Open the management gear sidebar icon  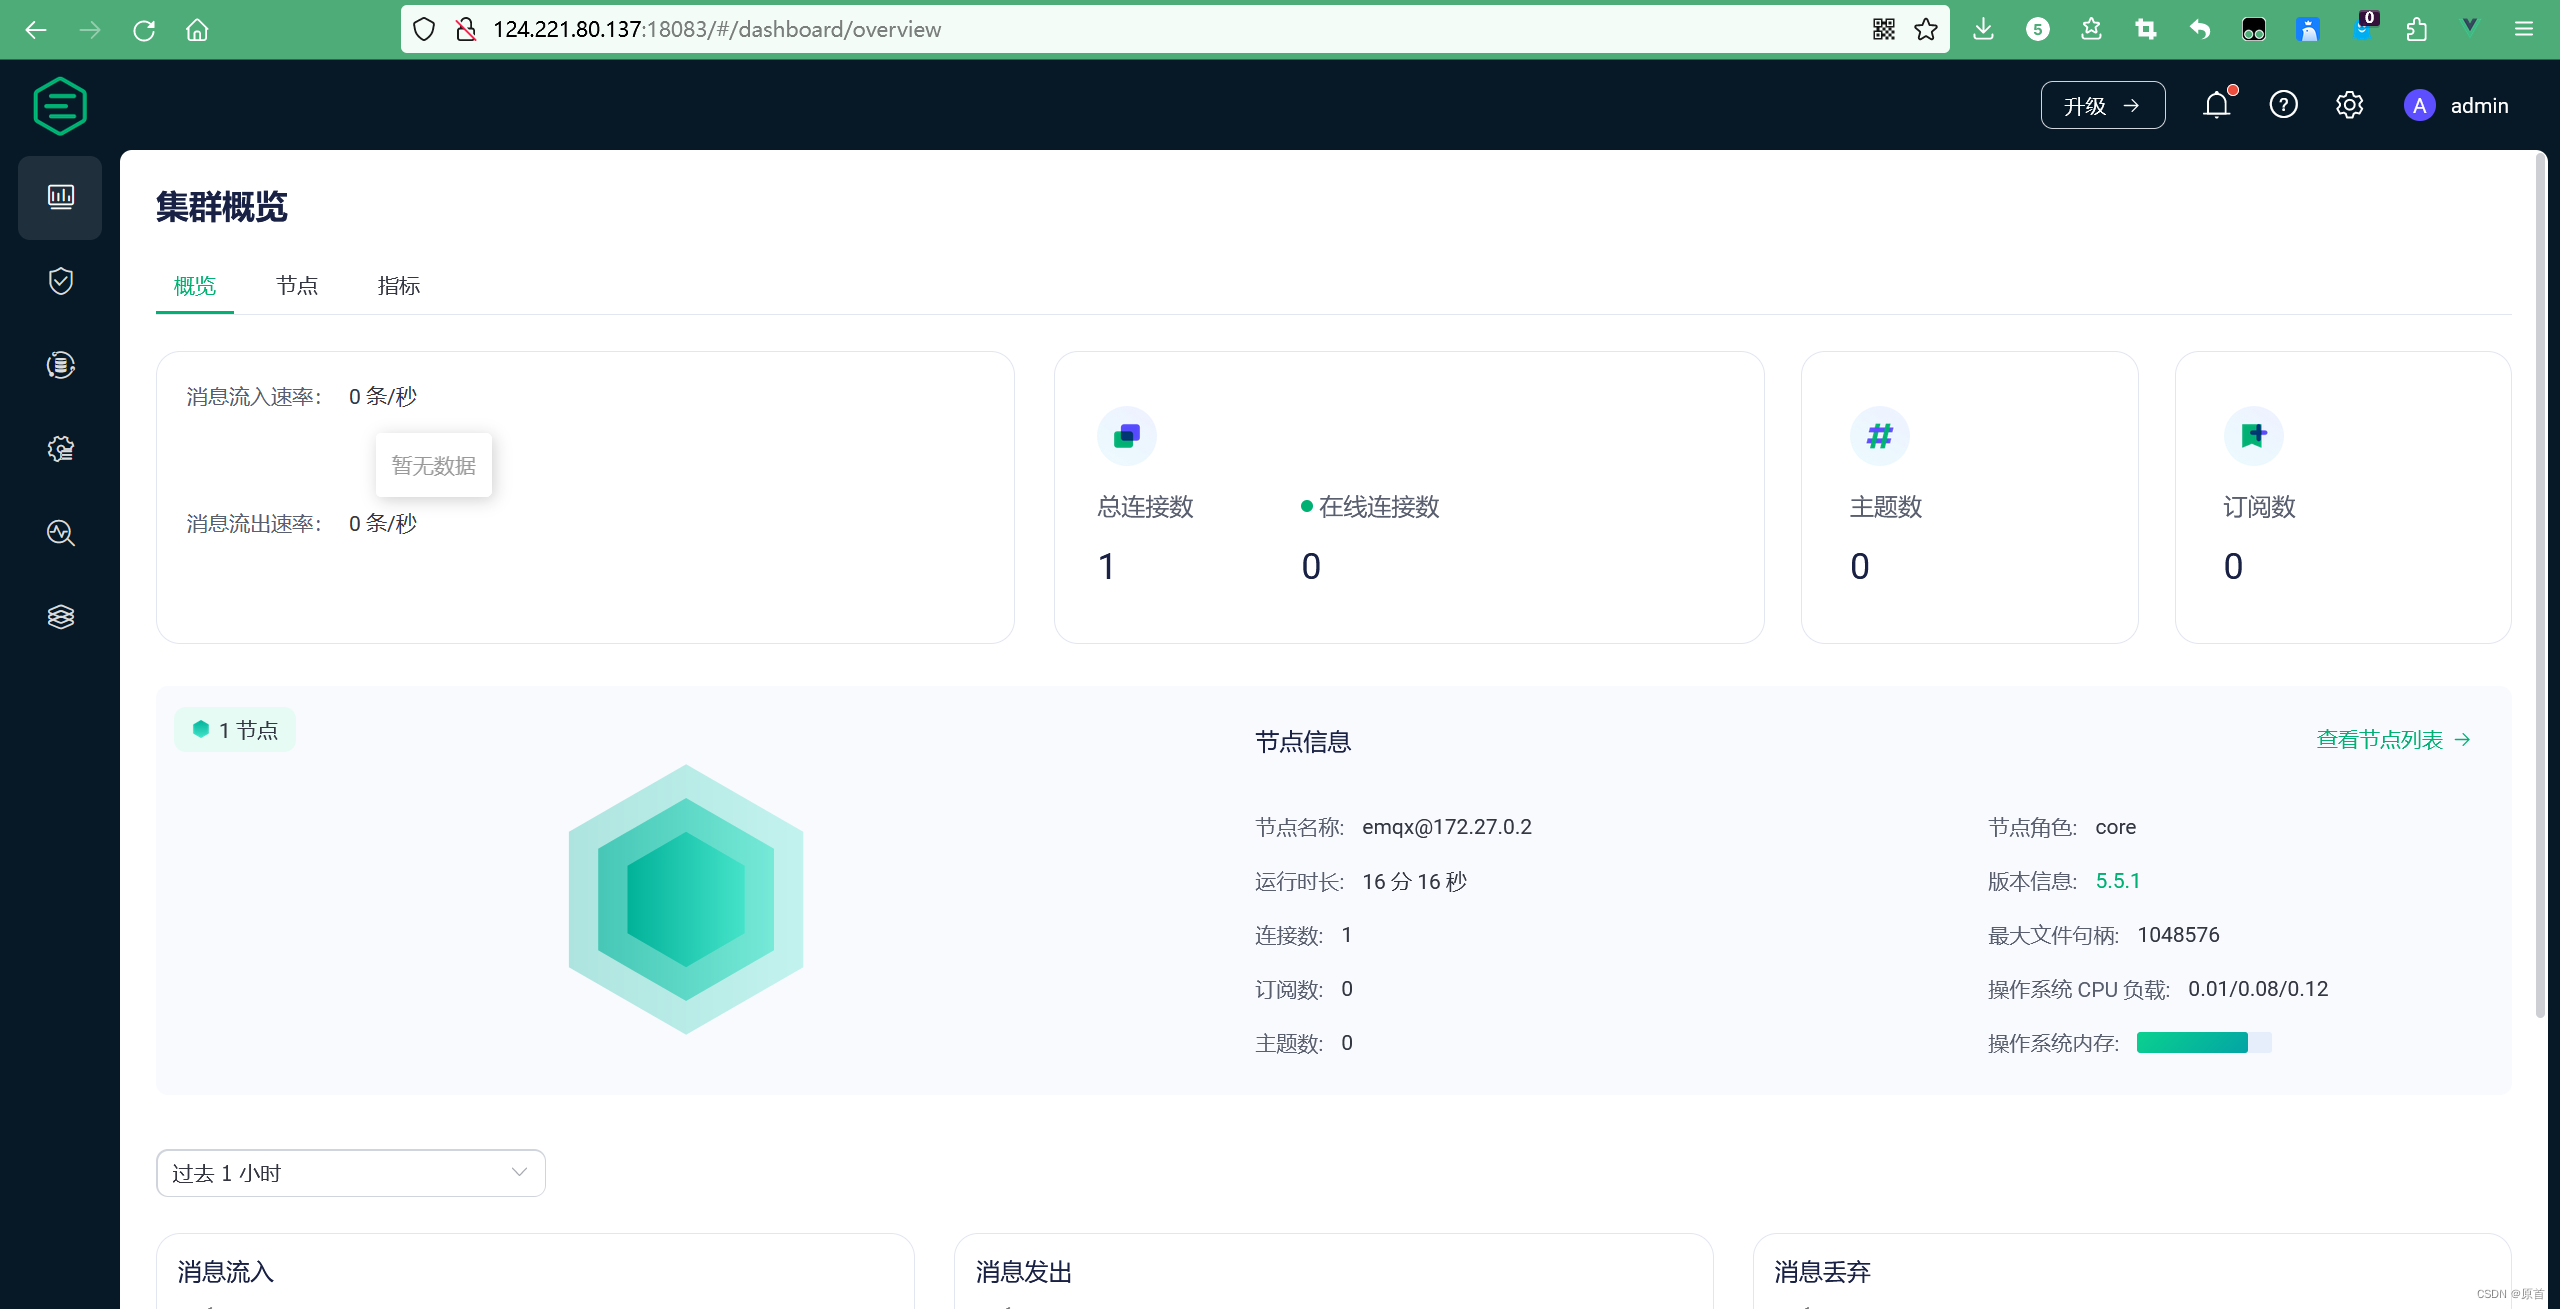tap(60, 449)
